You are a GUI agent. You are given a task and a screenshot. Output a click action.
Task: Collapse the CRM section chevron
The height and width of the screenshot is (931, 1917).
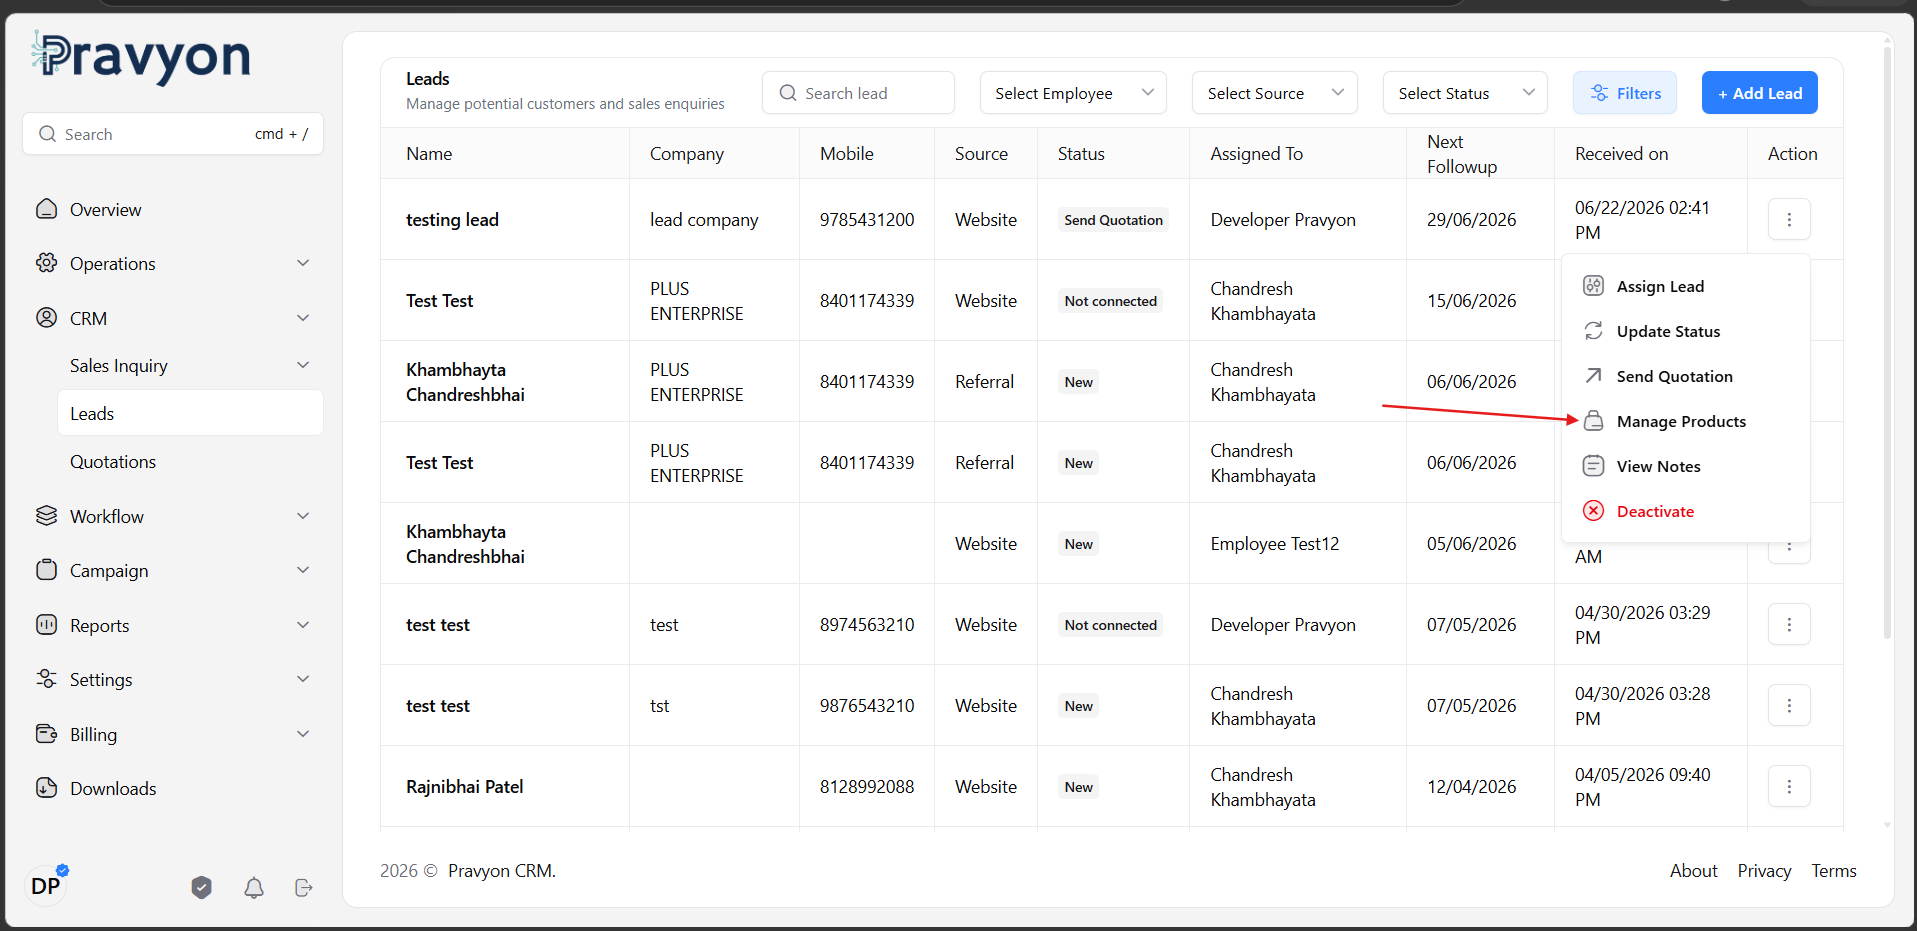point(303,318)
